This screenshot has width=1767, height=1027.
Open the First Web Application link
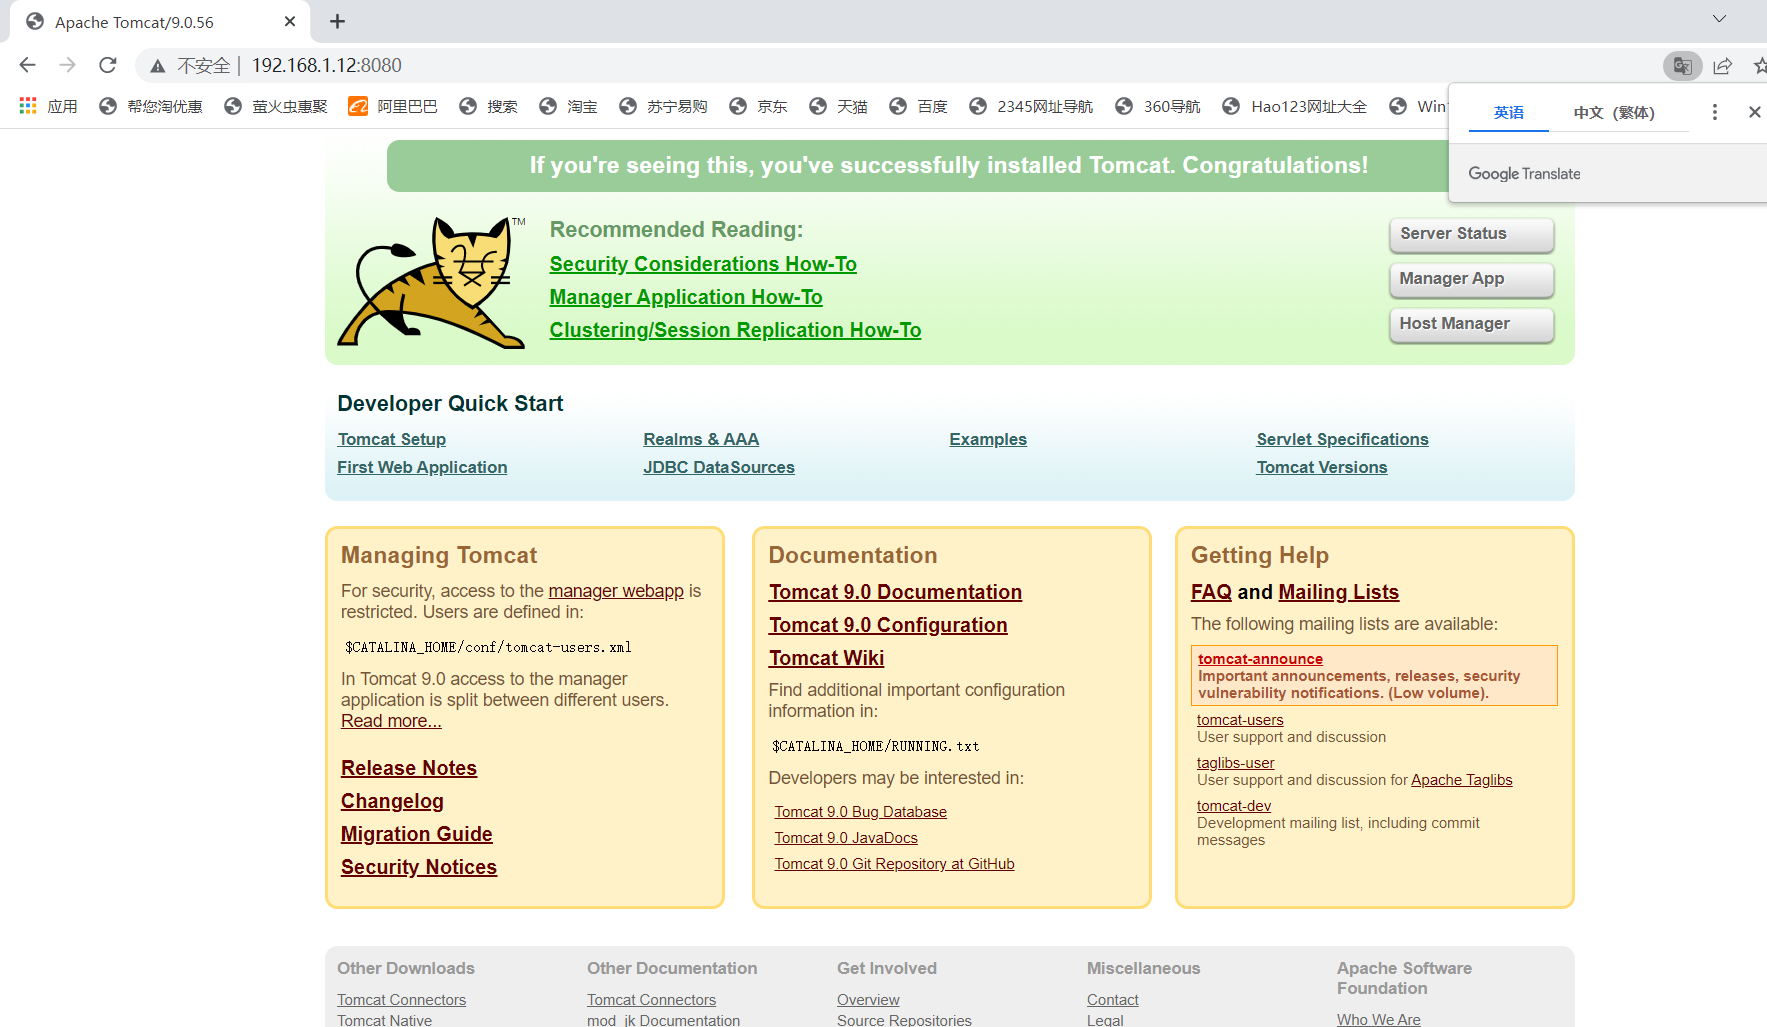(422, 467)
